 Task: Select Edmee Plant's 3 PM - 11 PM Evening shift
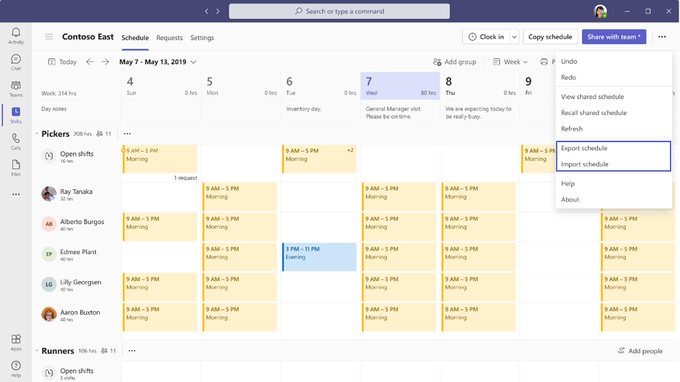click(319, 257)
